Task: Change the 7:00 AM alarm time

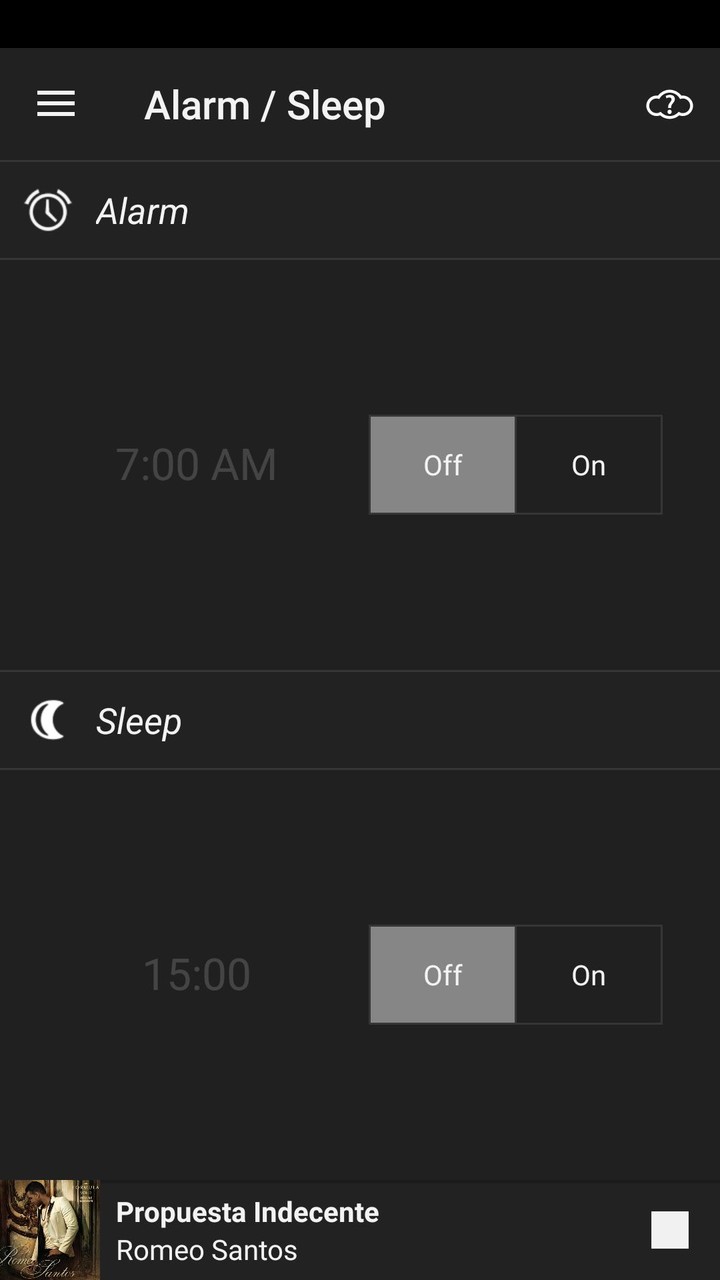Action: coord(196,465)
